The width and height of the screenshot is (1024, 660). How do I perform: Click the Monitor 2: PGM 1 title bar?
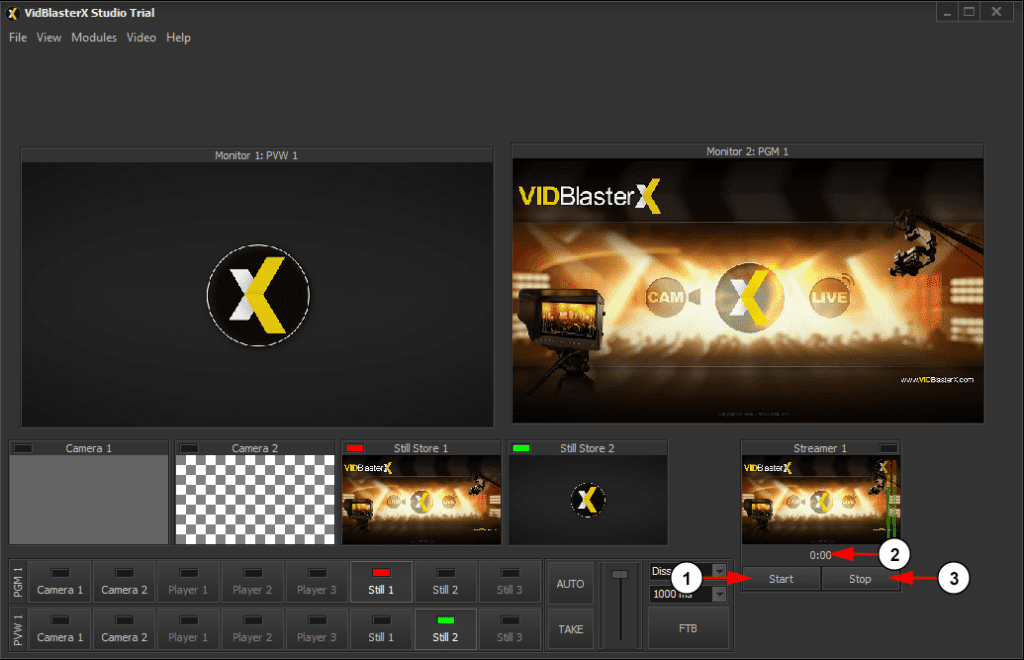coord(747,151)
